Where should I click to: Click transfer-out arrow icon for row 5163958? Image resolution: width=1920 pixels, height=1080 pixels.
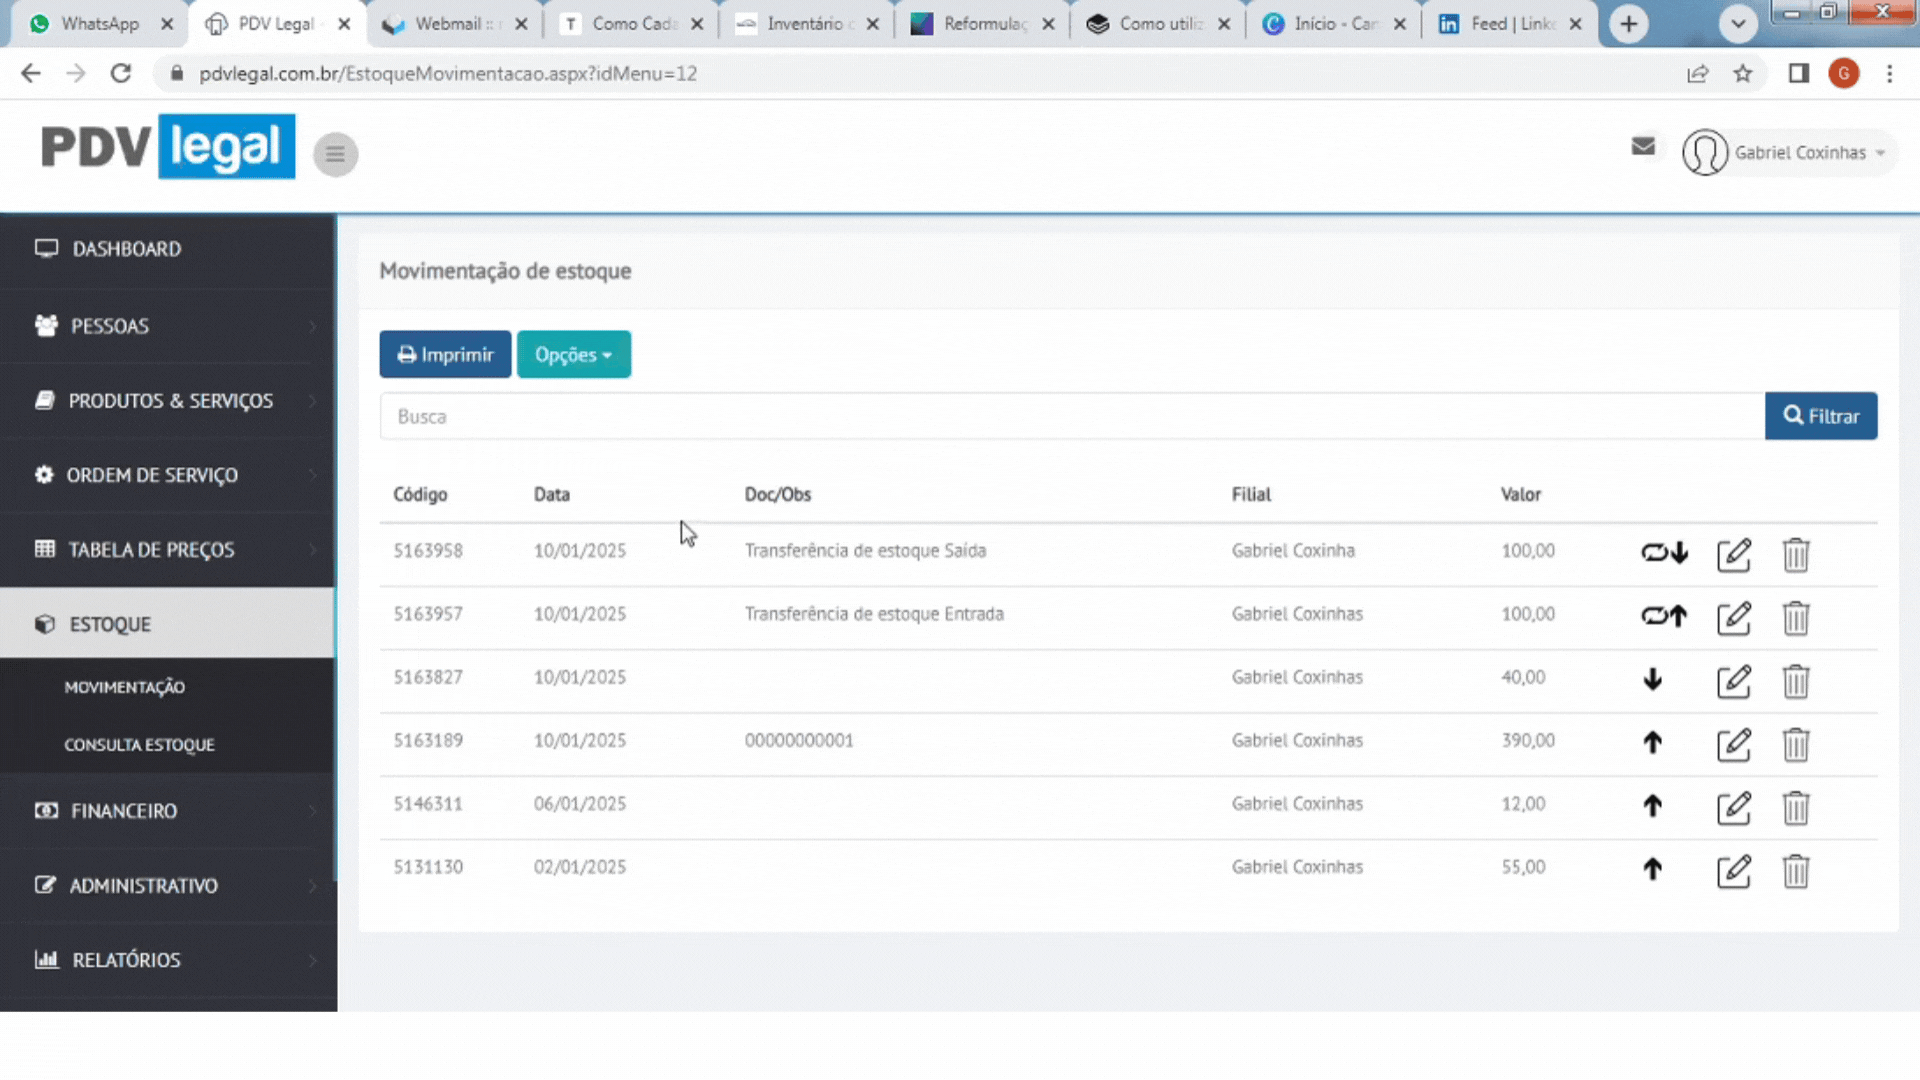(1664, 552)
